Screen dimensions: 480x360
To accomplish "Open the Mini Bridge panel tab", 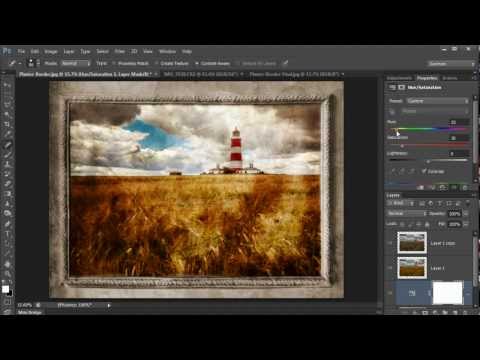I will (30, 312).
